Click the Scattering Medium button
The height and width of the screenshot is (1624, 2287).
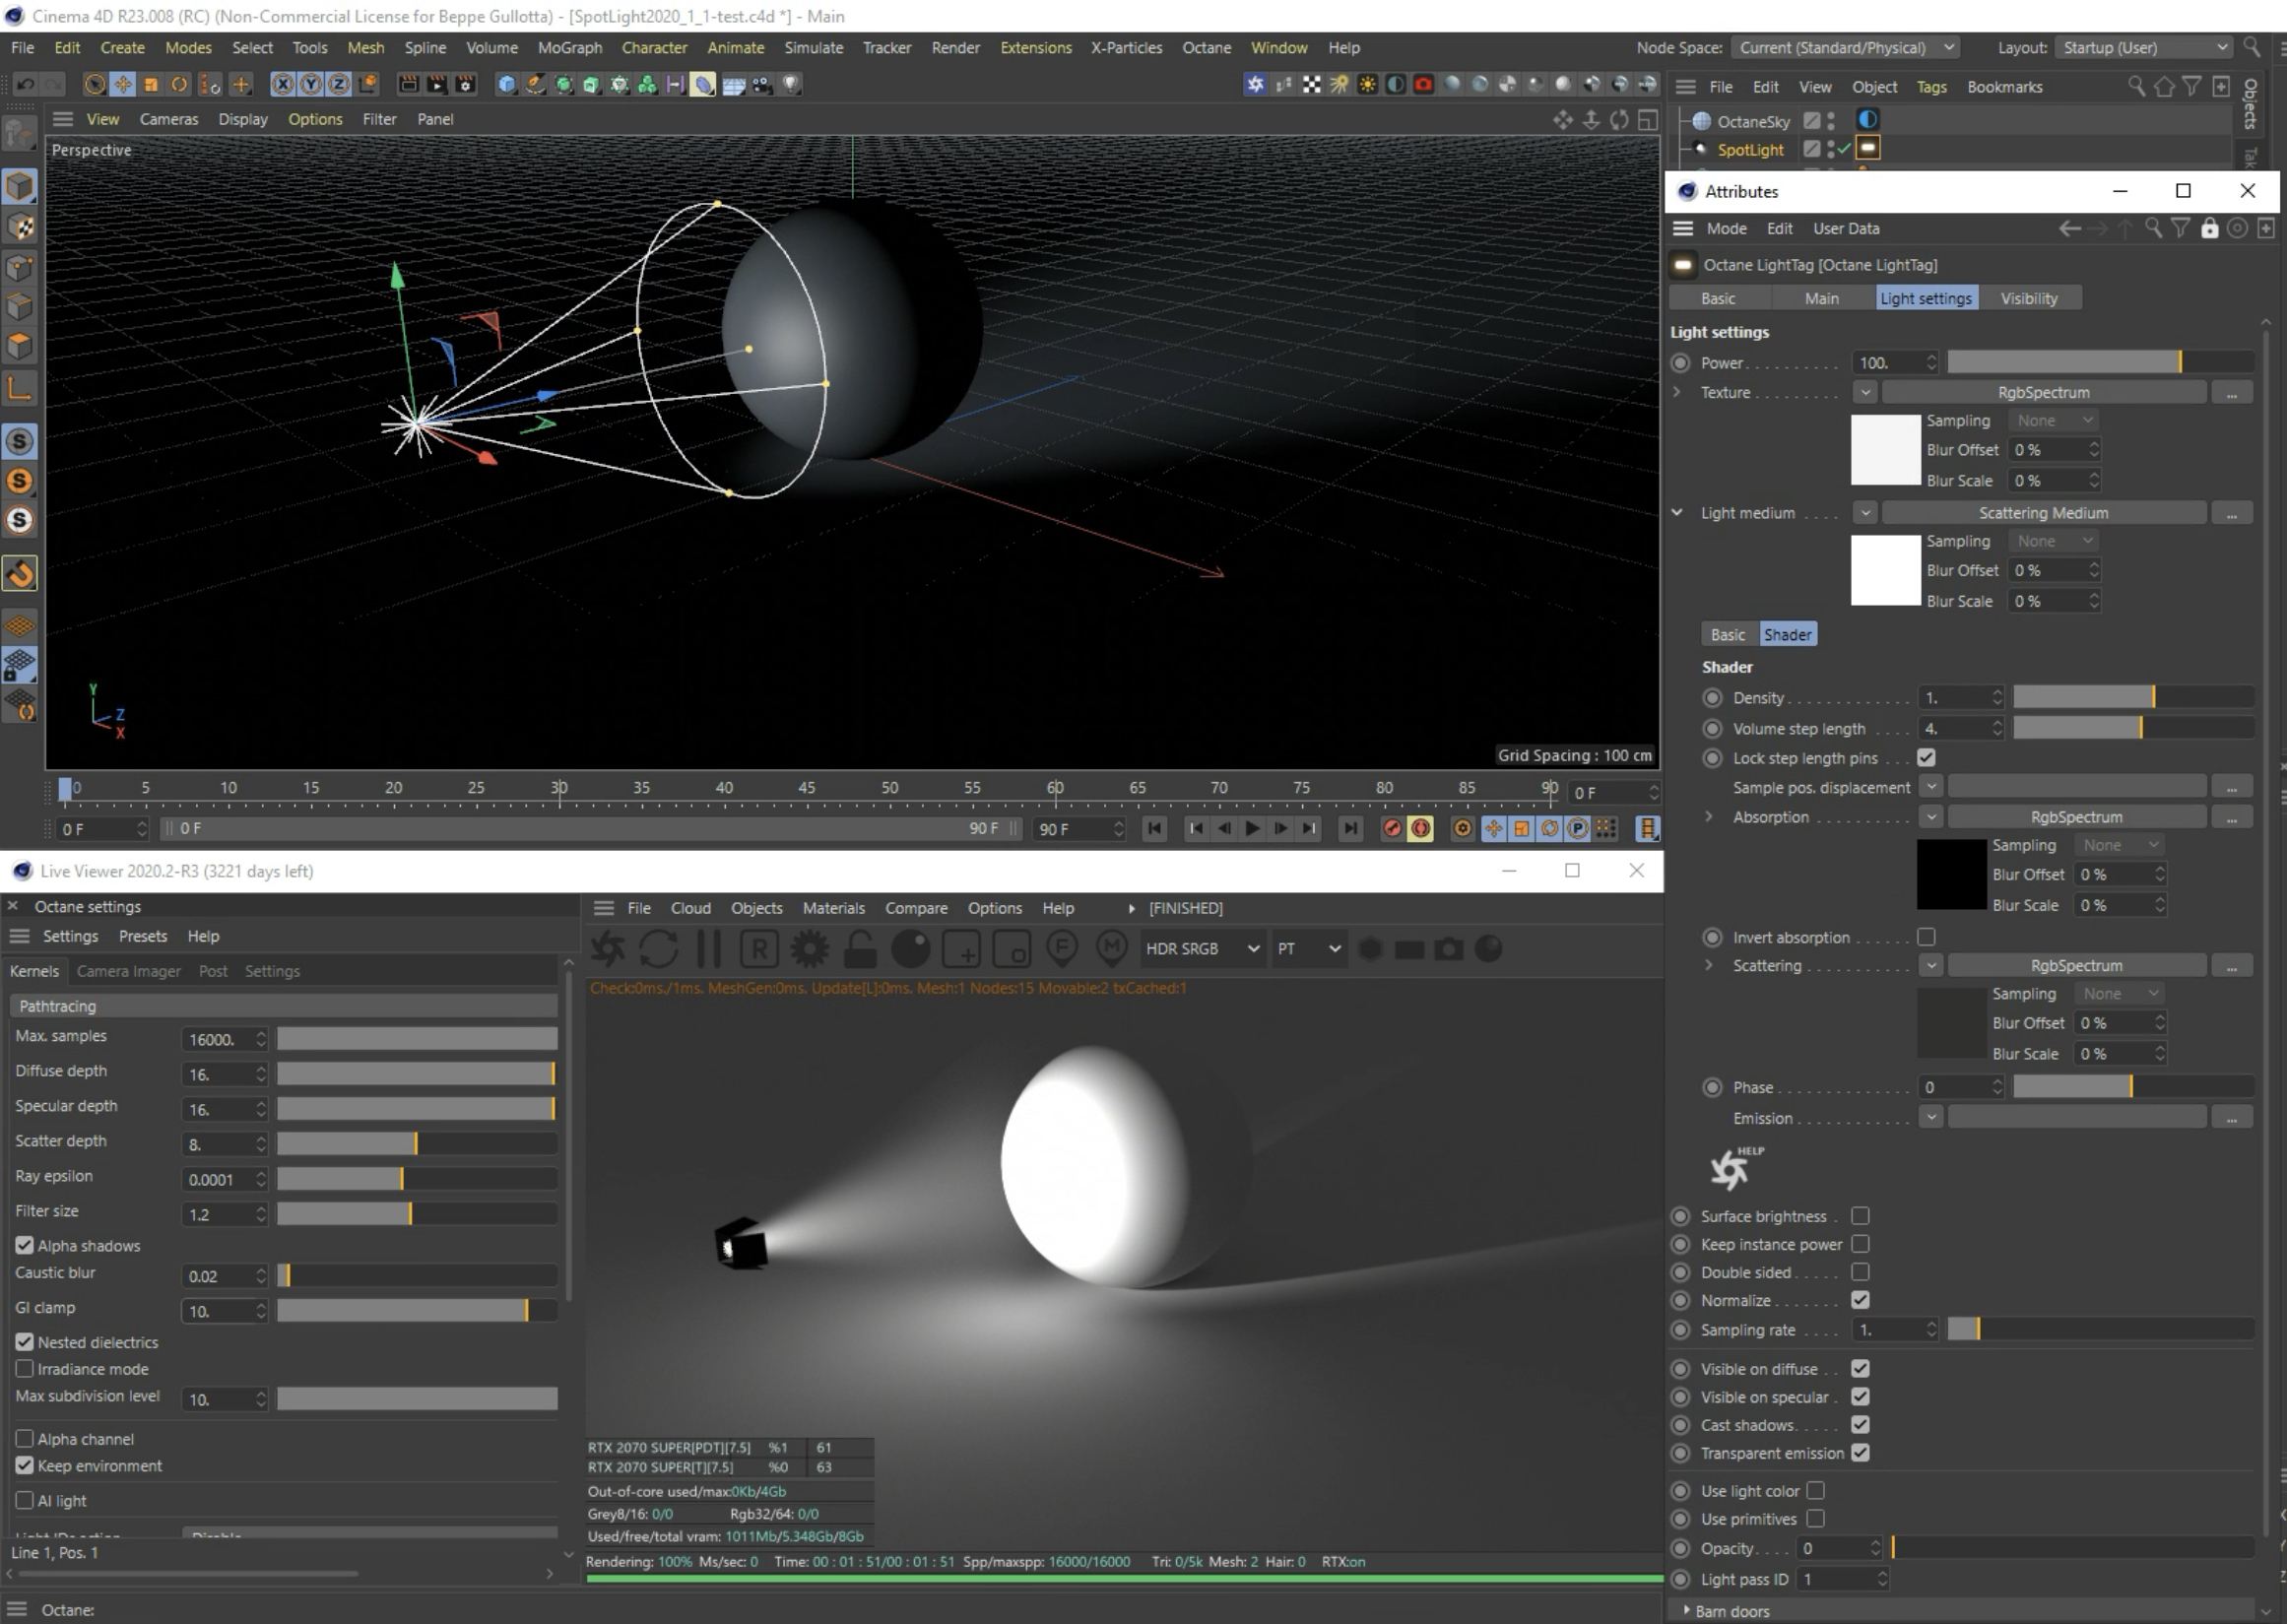2043,513
